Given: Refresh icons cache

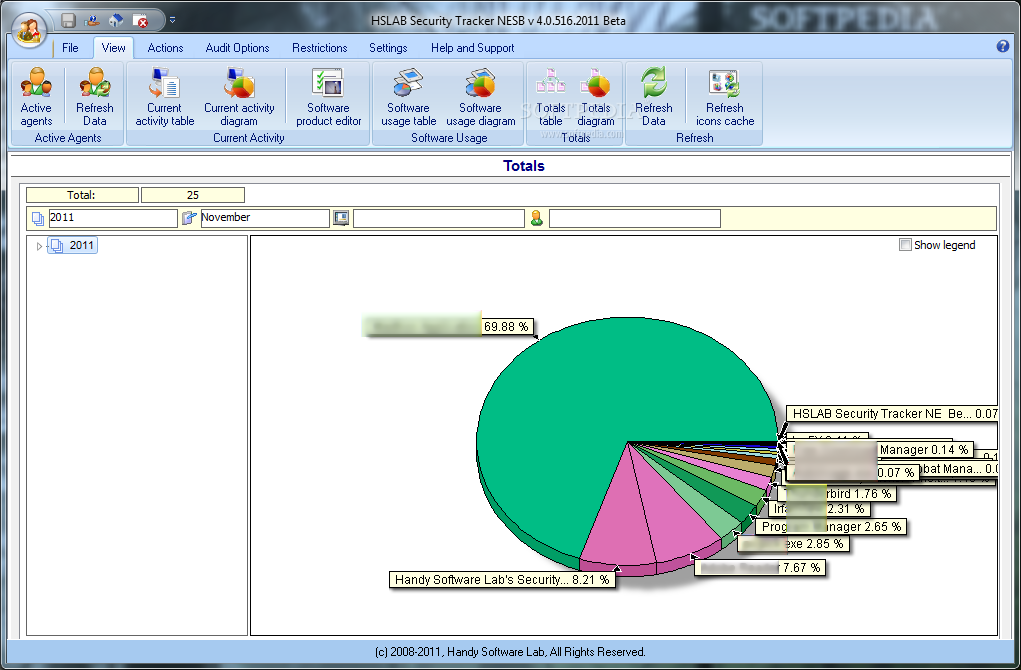Looking at the screenshot, I should point(725,97).
